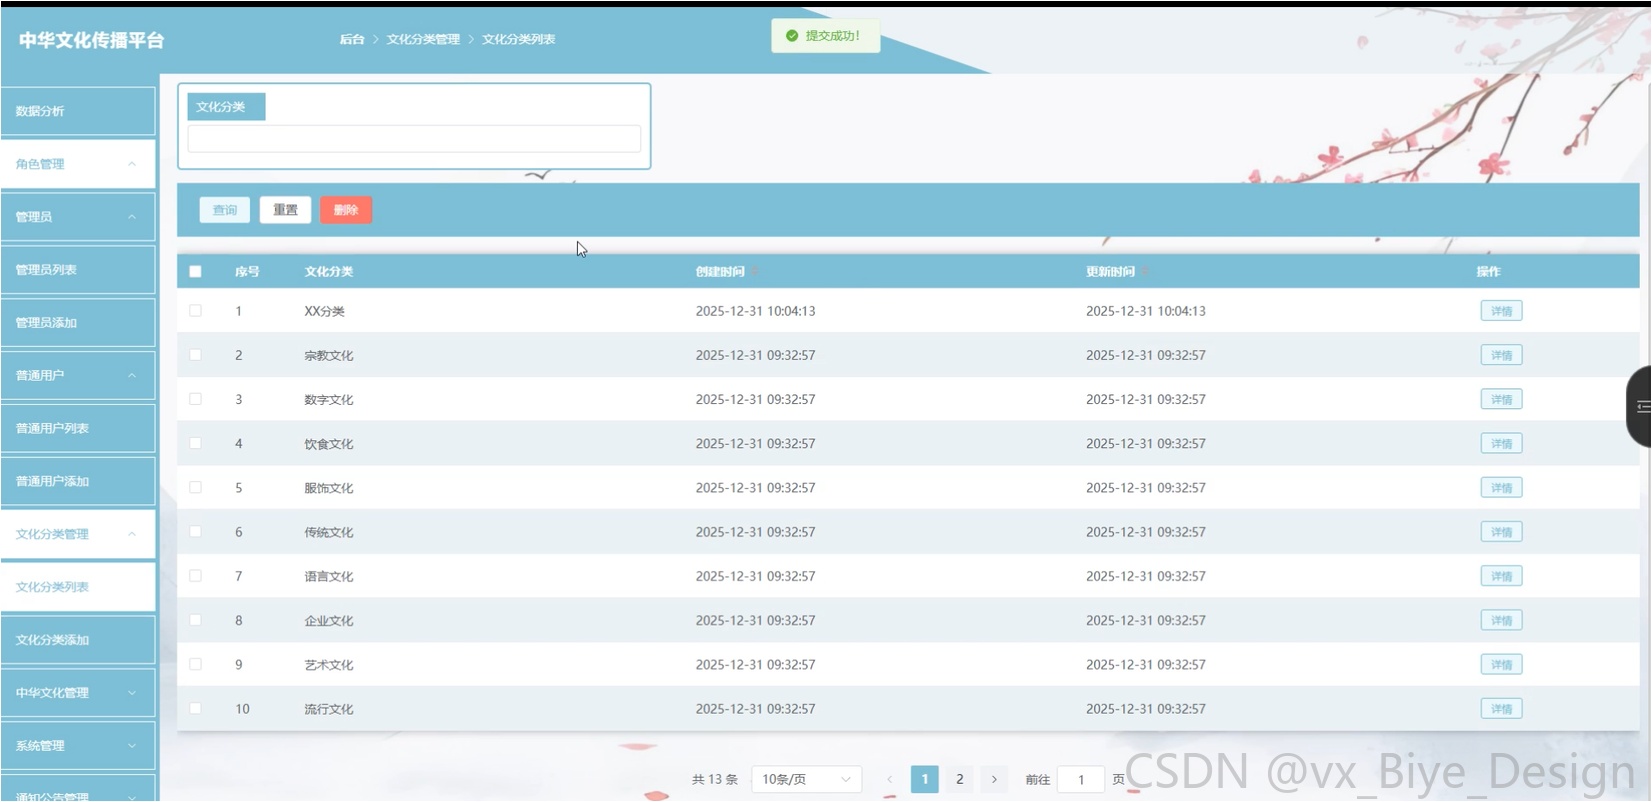Navigate to 普通用户列表

tap(78, 428)
